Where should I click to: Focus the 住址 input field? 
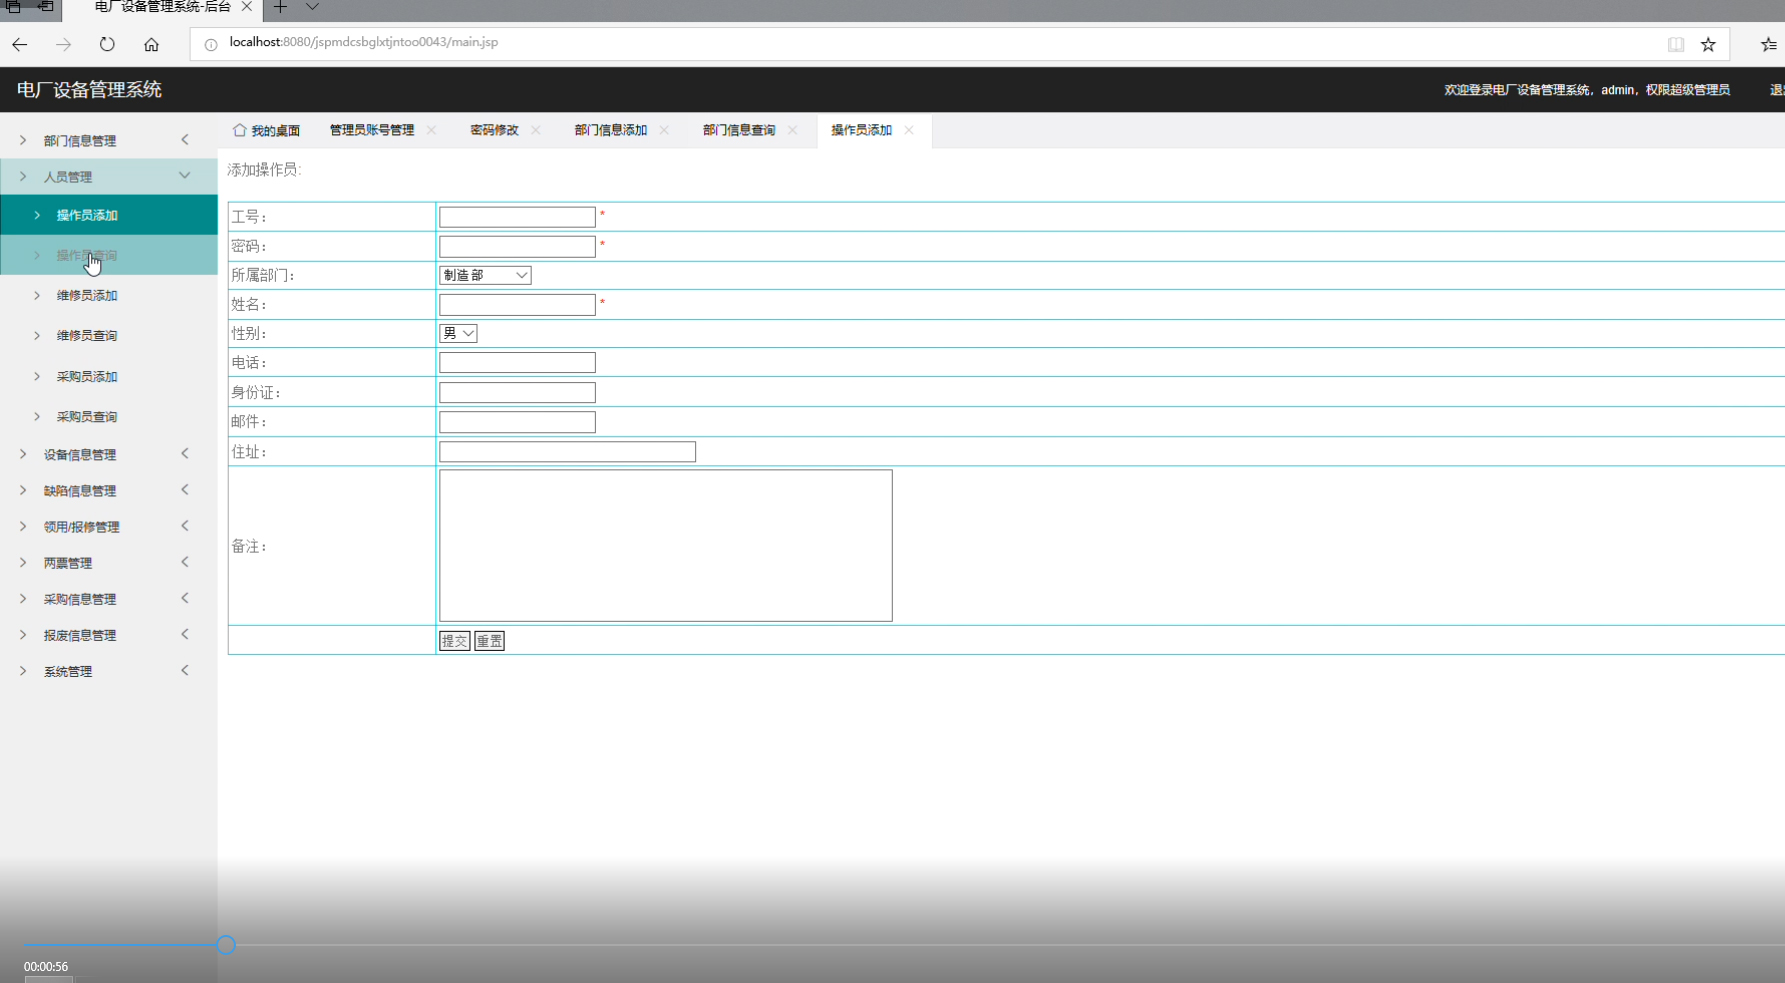tap(567, 451)
